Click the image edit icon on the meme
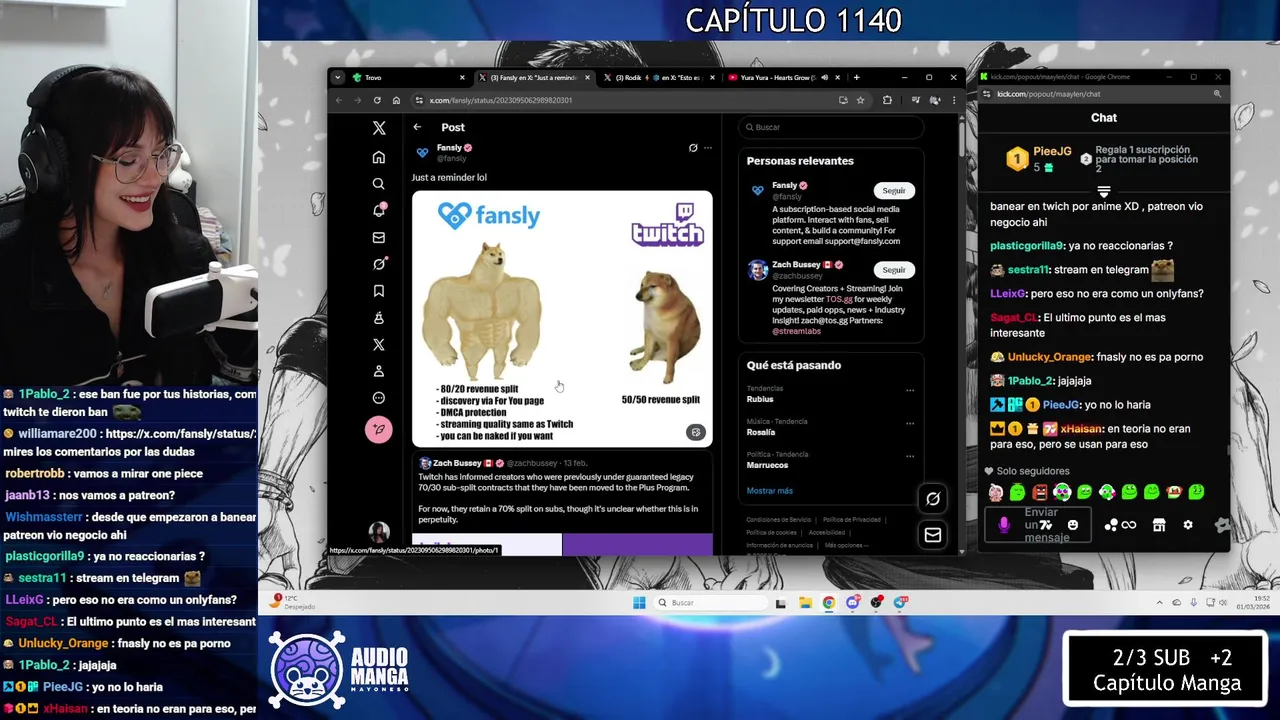Viewport: 1280px width, 720px height. coord(696,432)
